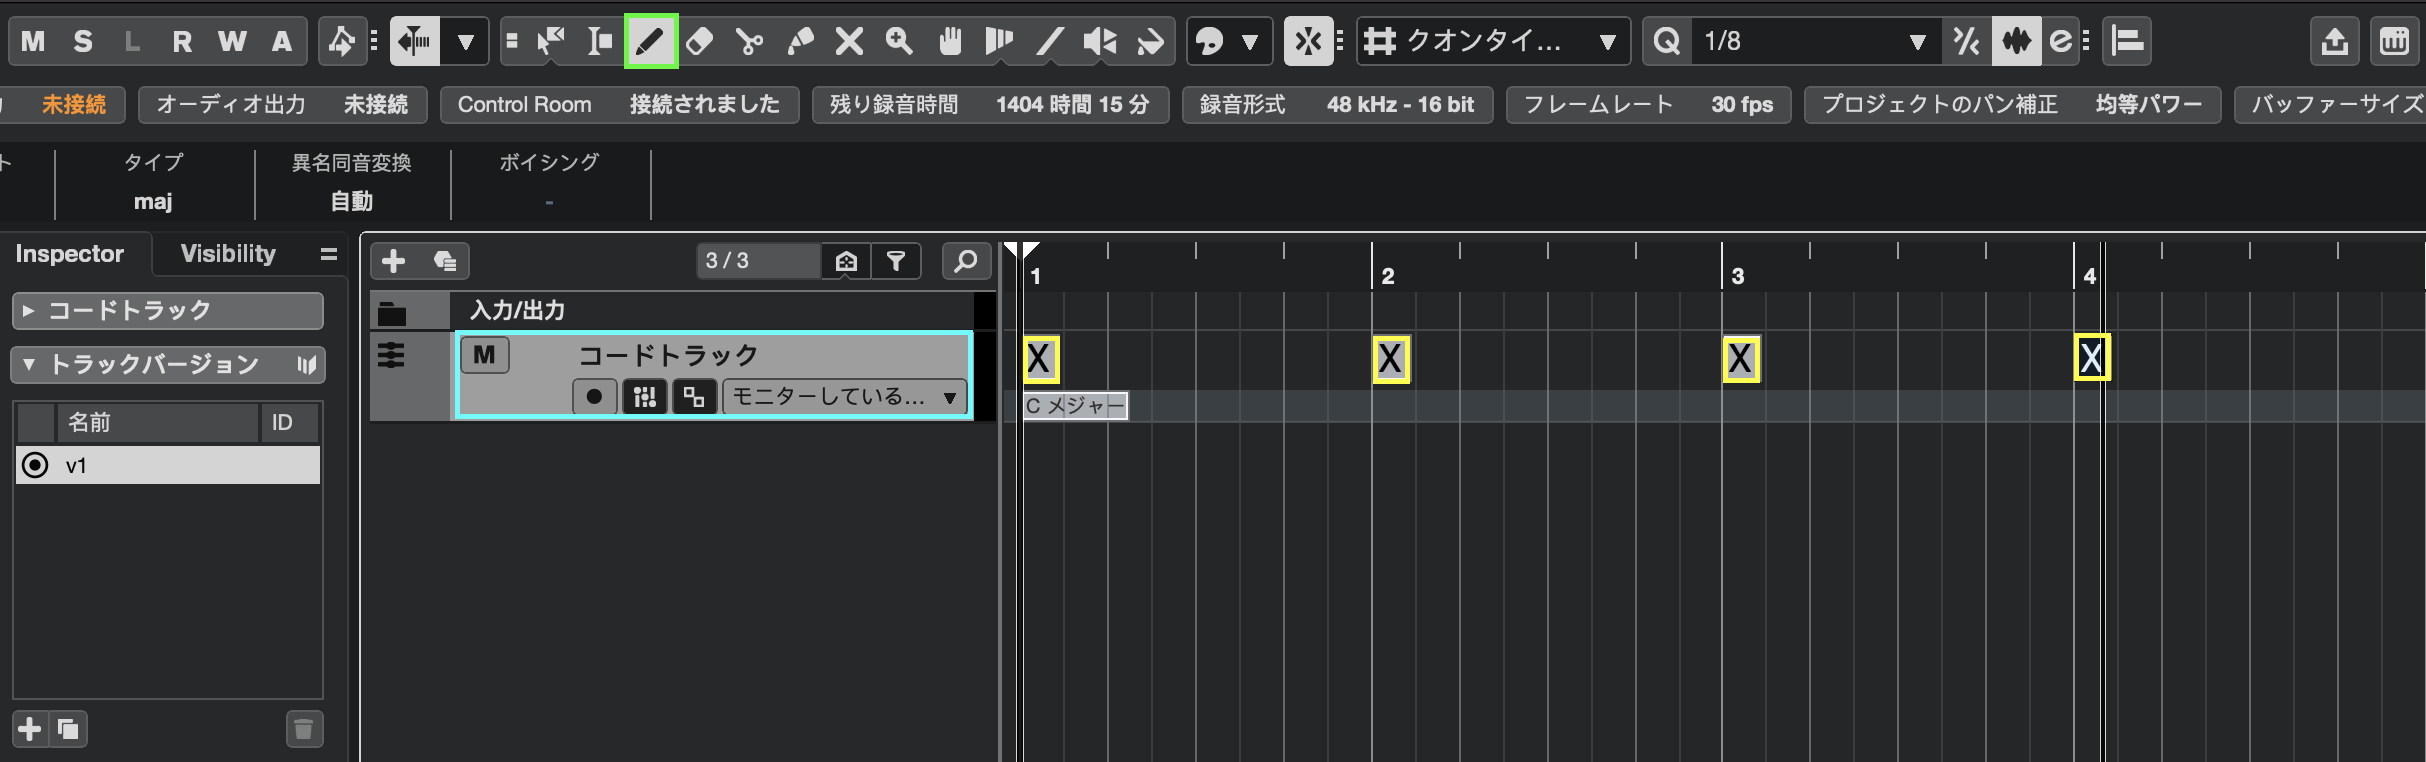Viewport: 2426px width, 762px height.
Task: Click the search tracks magnifier icon
Action: point(965,261)
